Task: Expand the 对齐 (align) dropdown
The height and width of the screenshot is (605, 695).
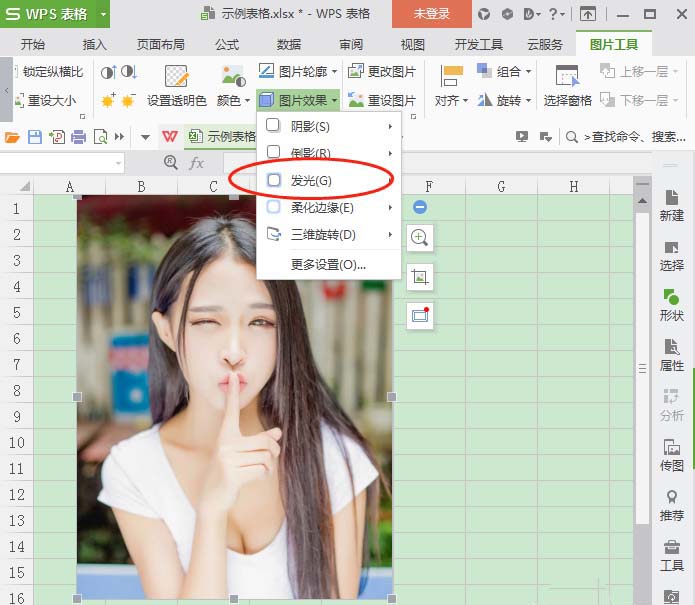Action: click(x=452, y=100)
